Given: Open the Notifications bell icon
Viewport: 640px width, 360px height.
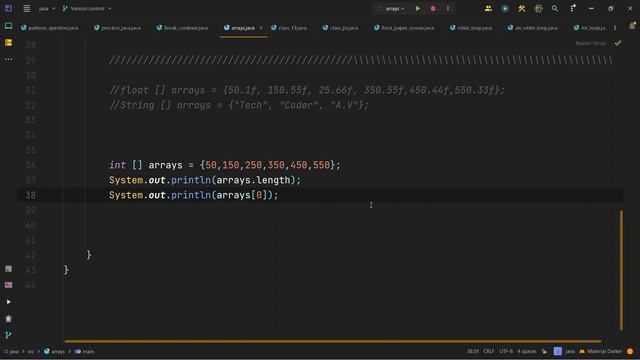Looking at the screenshot, I should click(632, 26).
